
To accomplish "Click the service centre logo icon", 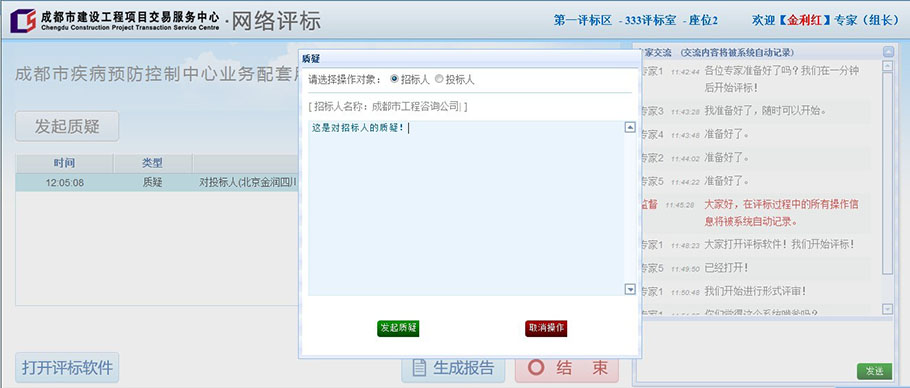I will pyautogui.click(x=23, y=21).
